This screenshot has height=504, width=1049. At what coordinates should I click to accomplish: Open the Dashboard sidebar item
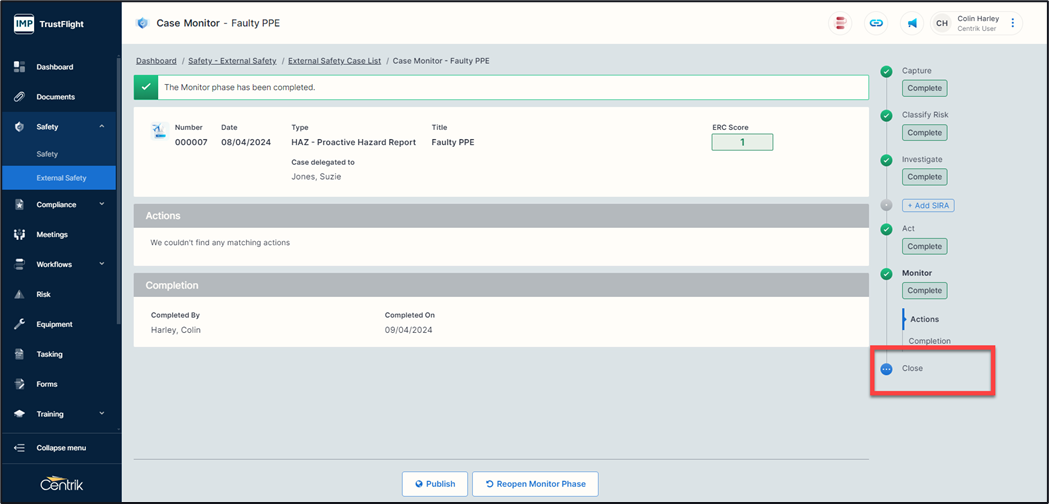click(54, 67)
